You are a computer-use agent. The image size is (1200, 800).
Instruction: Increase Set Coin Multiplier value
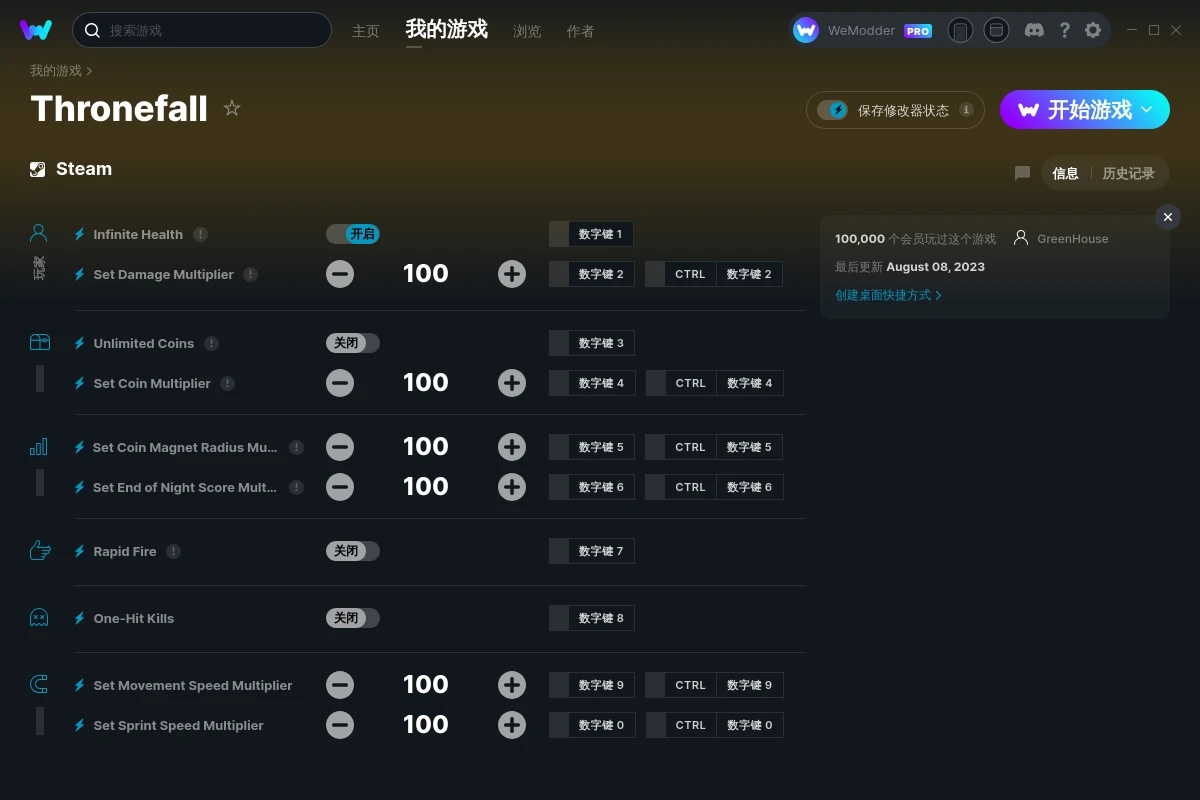coord(512,383)
